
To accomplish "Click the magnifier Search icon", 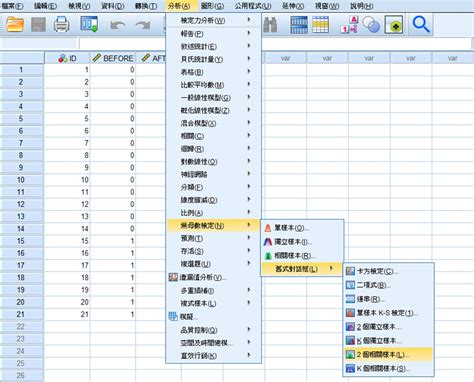I will pos(421,25).
